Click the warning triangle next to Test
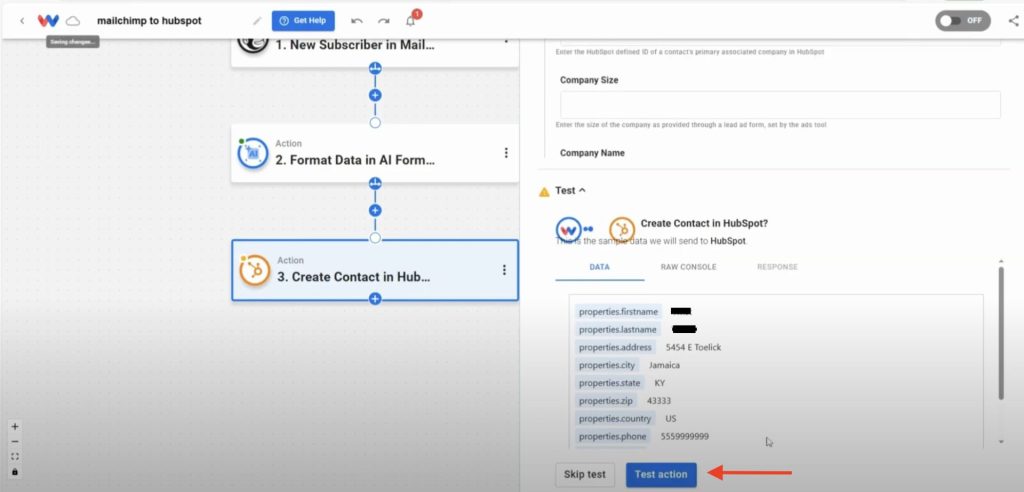This screenshot has height=492, width=1024. pos(544,192)
